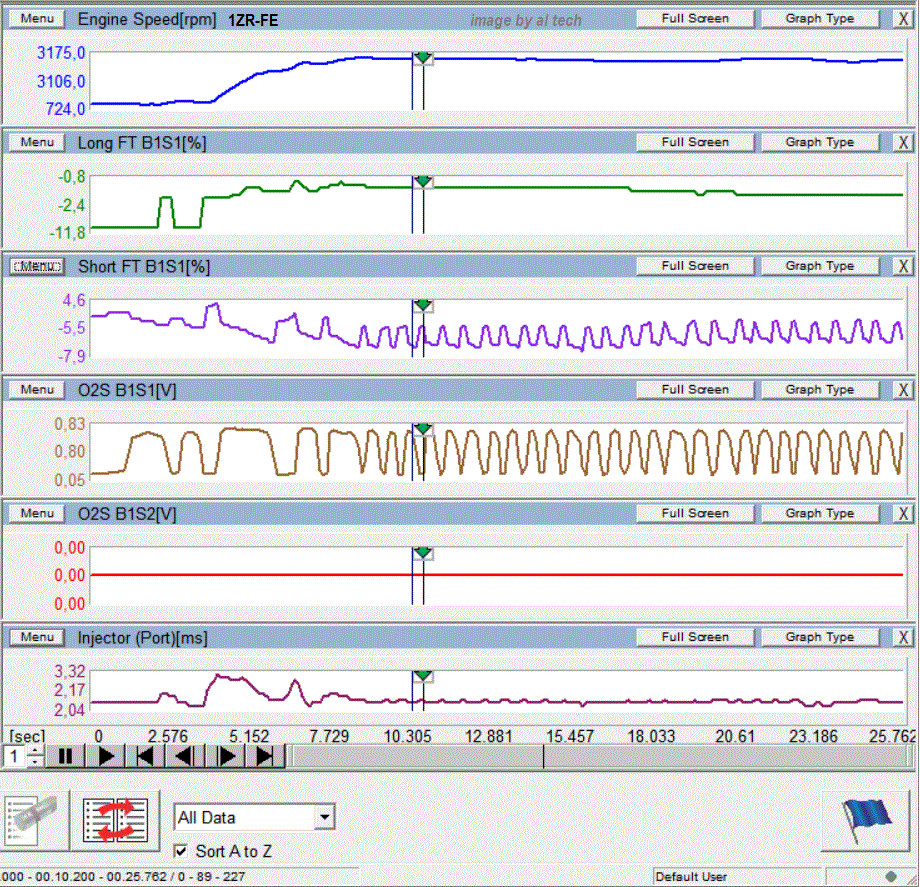Pause the data playback
The height and width of the screenshot is (887, 920).
[65, 757]
